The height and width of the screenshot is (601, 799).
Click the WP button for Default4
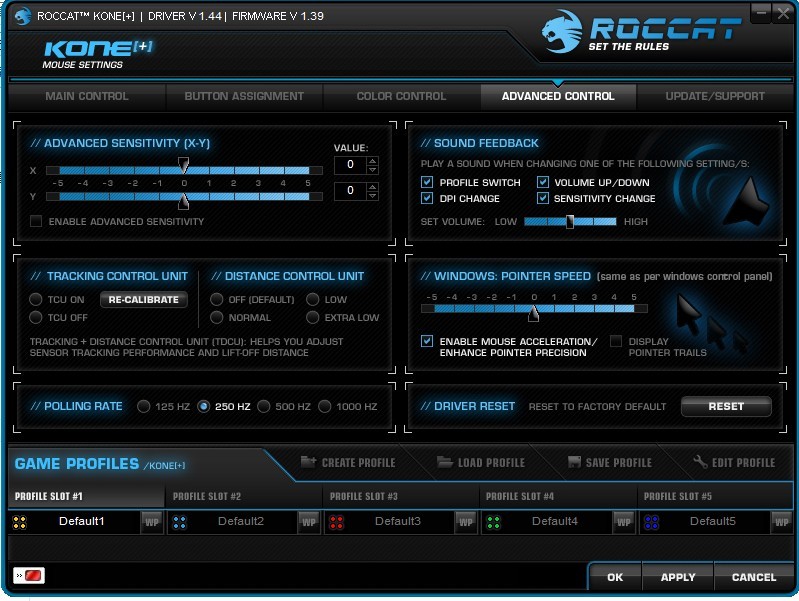tap(624, 522)
